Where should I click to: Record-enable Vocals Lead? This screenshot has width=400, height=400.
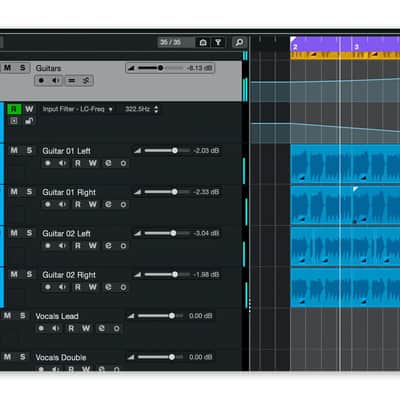pos(41,328)
